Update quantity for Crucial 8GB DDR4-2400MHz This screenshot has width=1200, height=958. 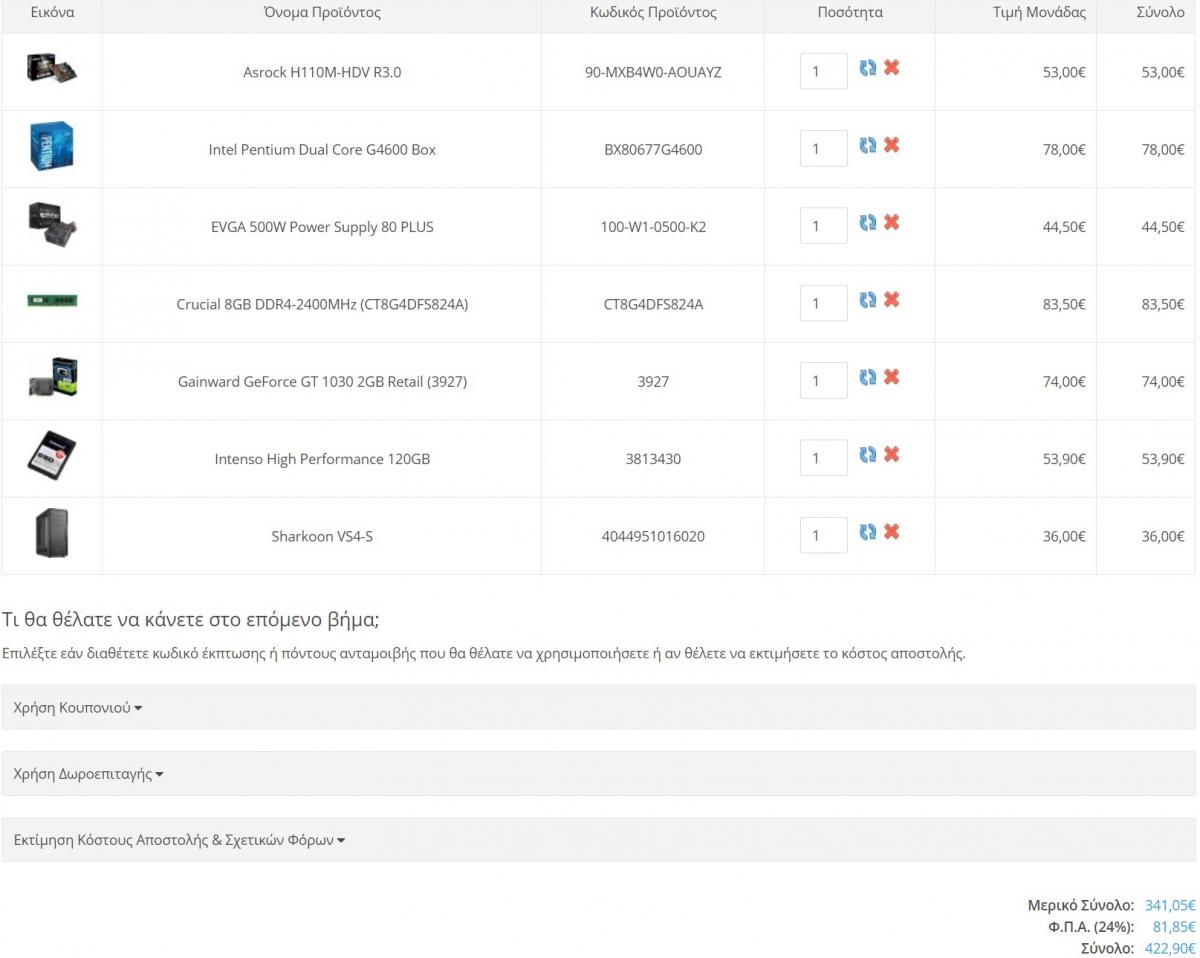point(868,300)
